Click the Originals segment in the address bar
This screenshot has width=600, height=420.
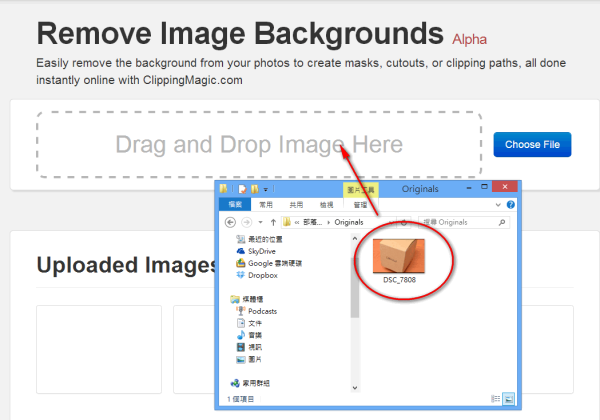pyautogui.click(x=349, y=222)
